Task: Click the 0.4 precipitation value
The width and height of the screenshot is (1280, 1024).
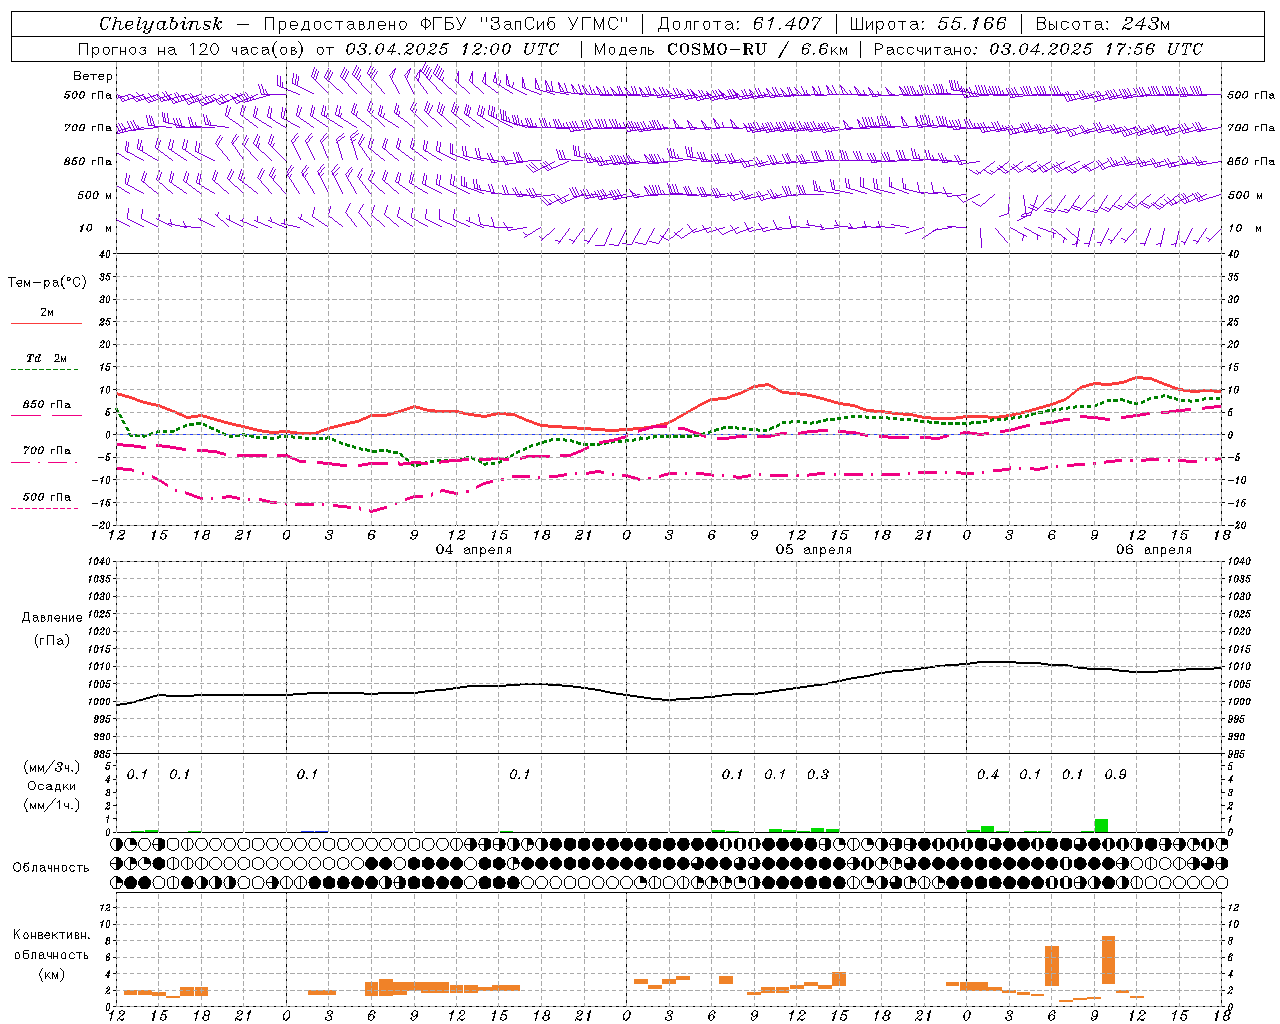Action: pyautogui.click(x=988, y=775)
